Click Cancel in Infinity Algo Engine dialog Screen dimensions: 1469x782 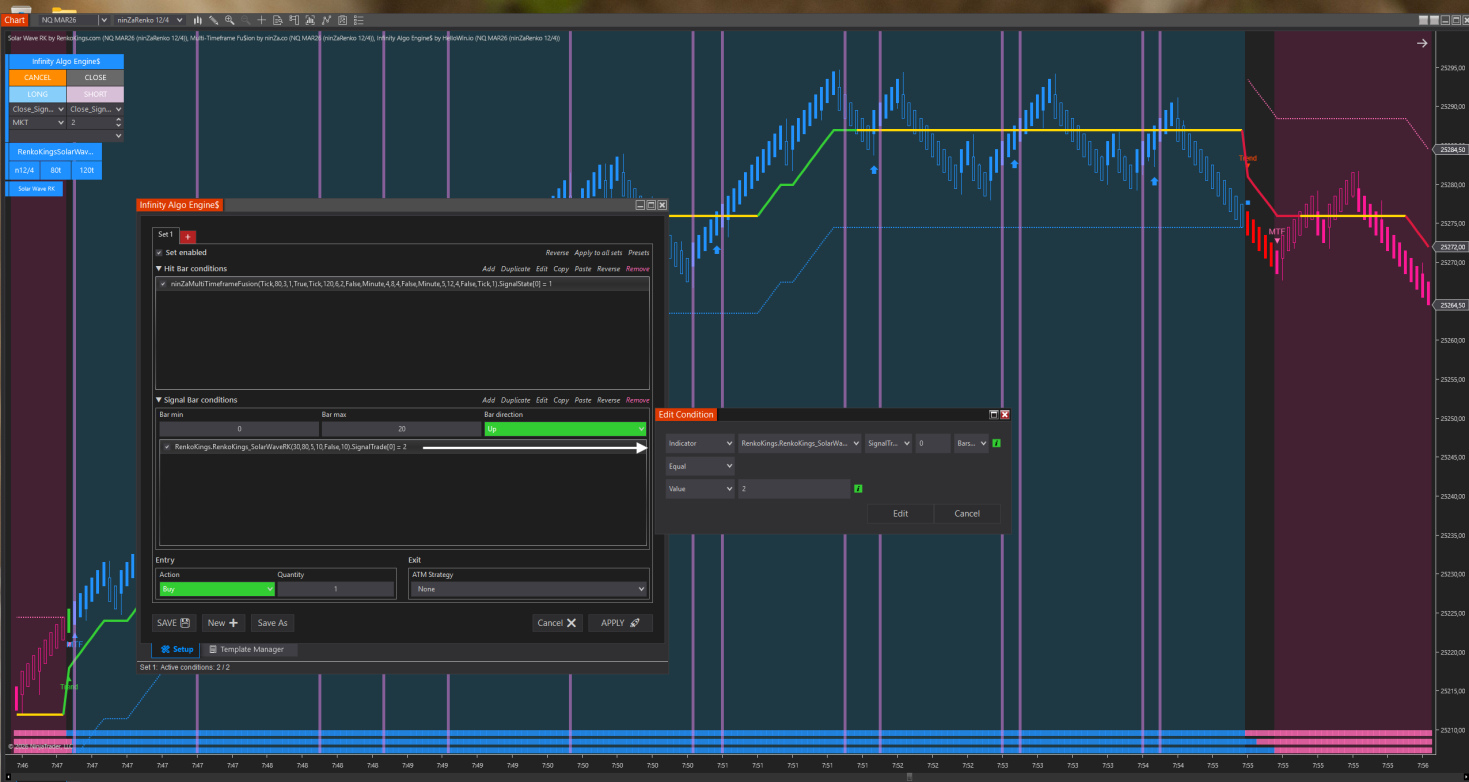point(557,623)
